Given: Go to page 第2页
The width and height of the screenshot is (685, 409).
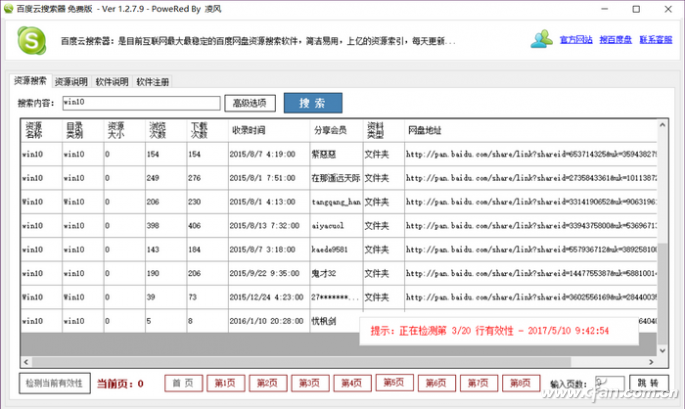Looking at the screenshot, I should click(268, 383).
